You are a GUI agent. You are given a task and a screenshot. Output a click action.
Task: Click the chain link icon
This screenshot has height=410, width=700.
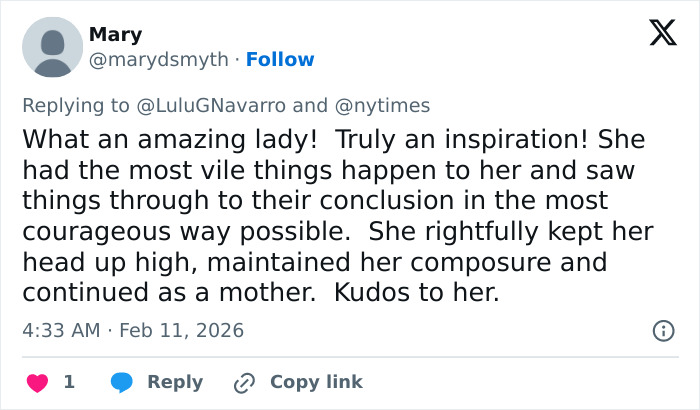coord(244,382)
